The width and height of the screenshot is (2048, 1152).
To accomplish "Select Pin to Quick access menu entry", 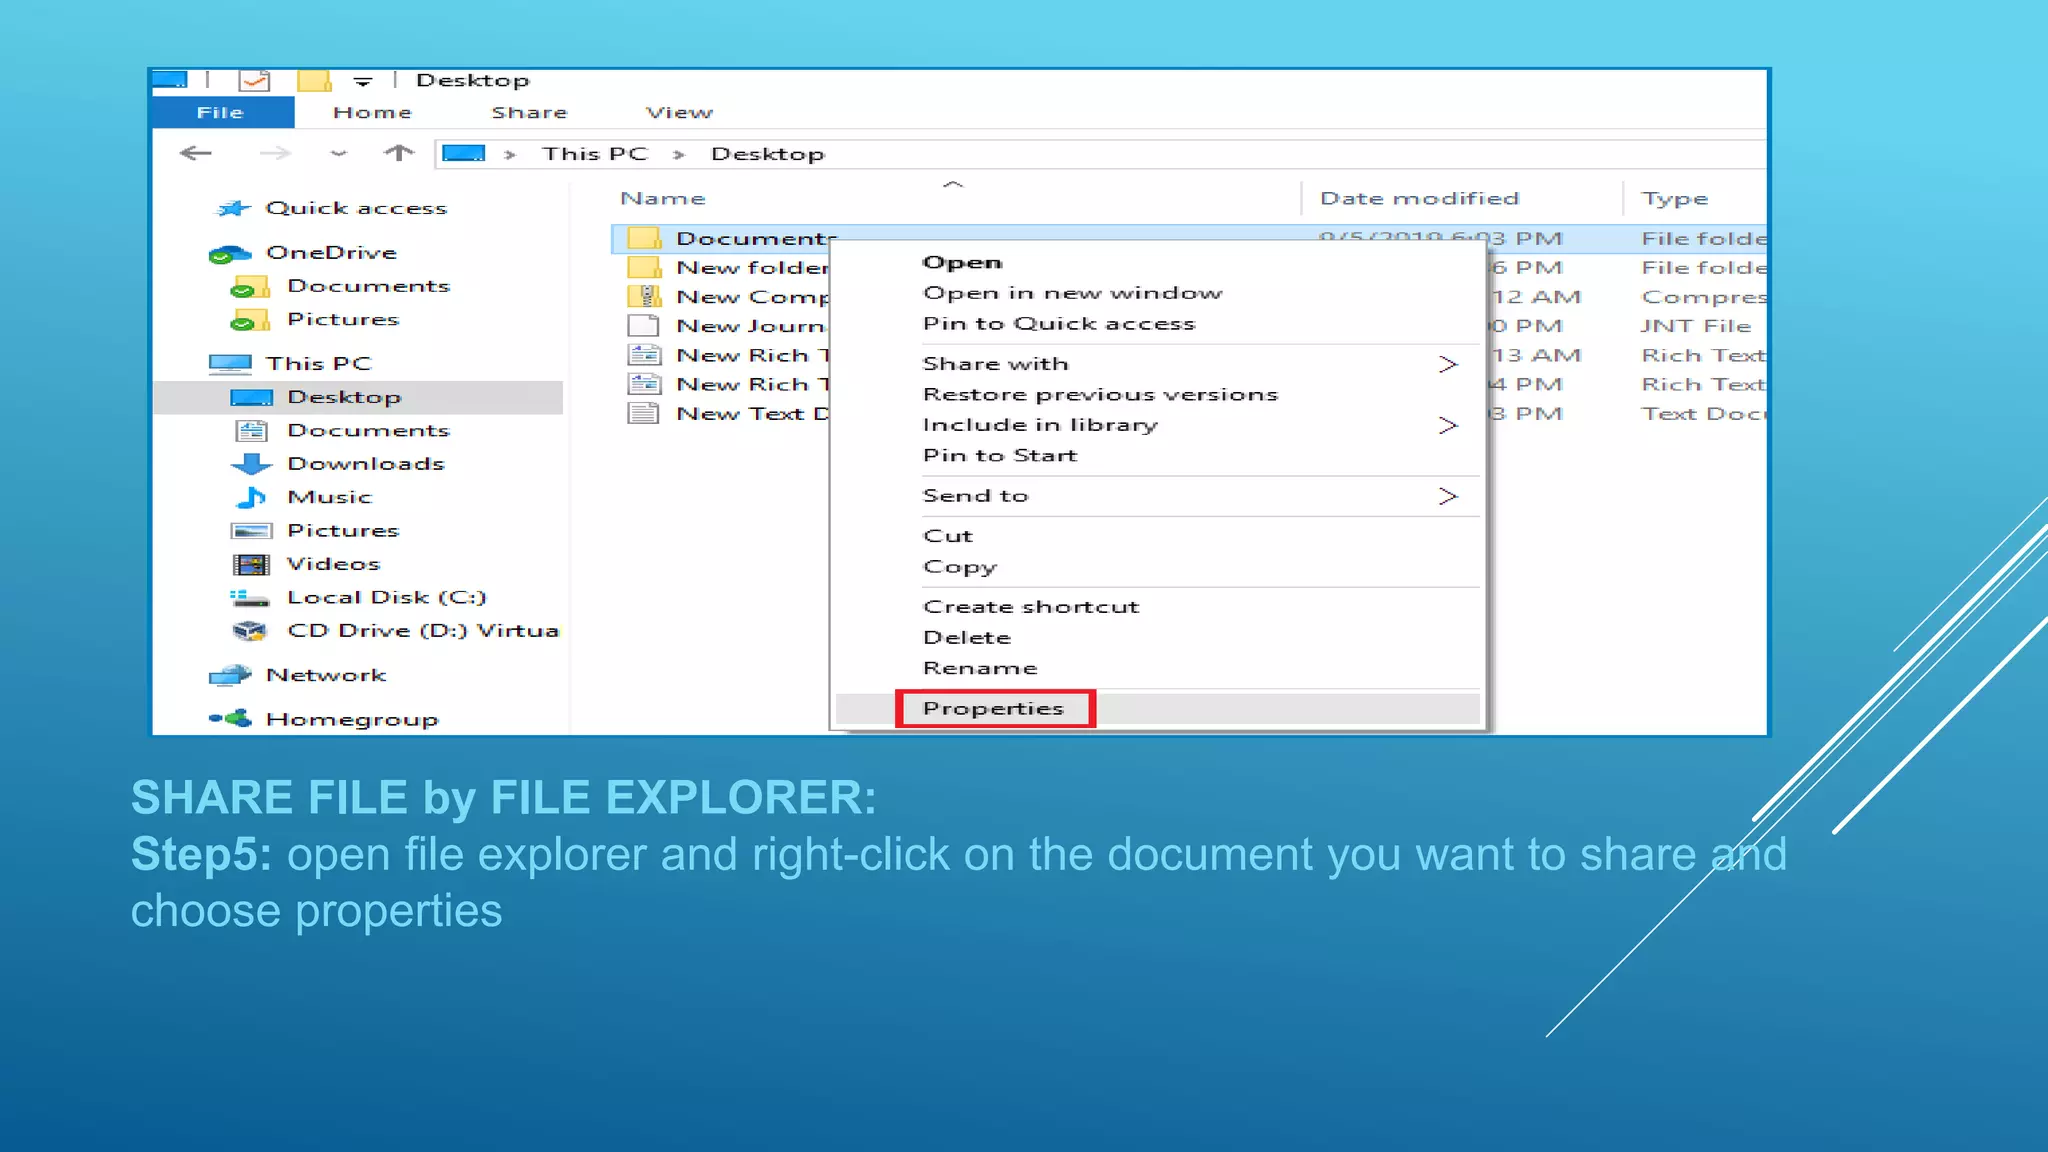I will (x=1058, y=324).
